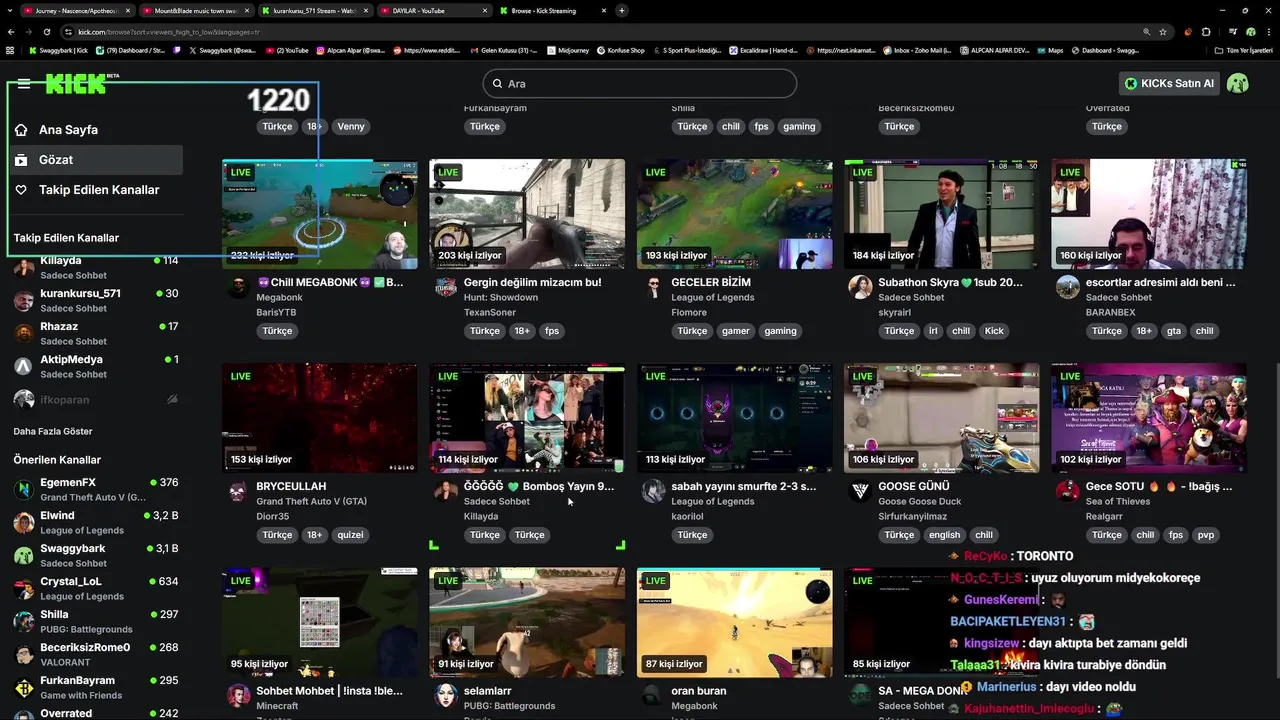Click Crystal_LoL avatar icon
1280x720 pixels.
pyautogui.click(x=24, y=589)
